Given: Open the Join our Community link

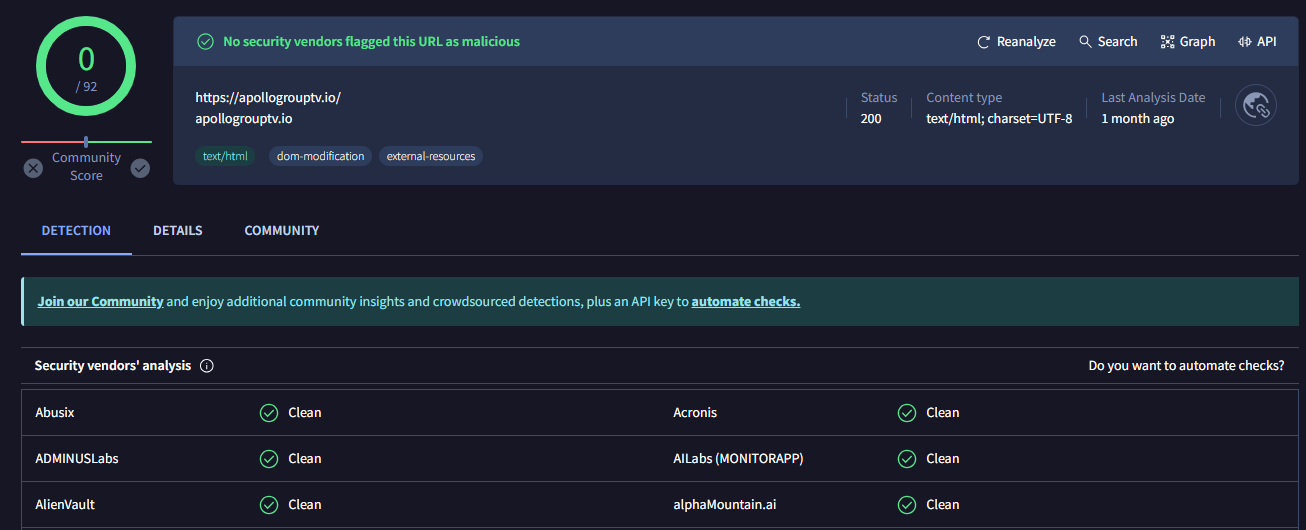Looking at the screenshot, I should pos(100,301).
